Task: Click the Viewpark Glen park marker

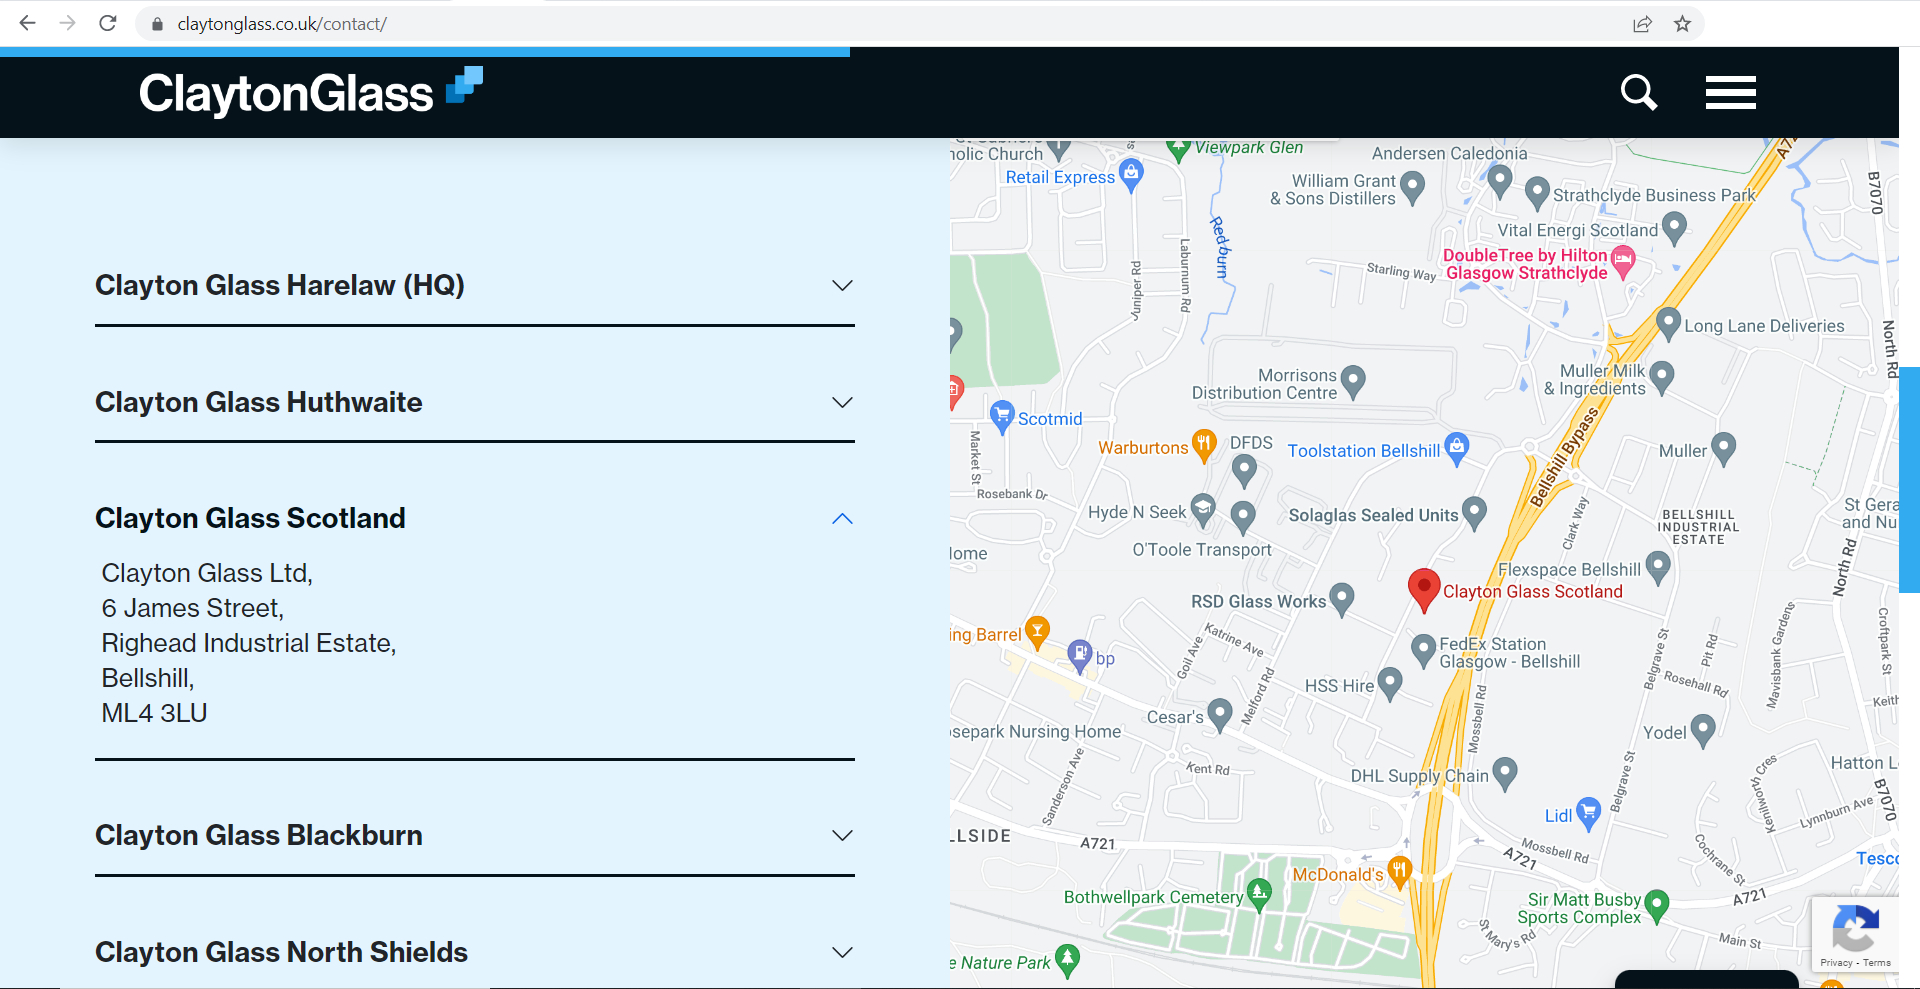Action: (1179, 149)
